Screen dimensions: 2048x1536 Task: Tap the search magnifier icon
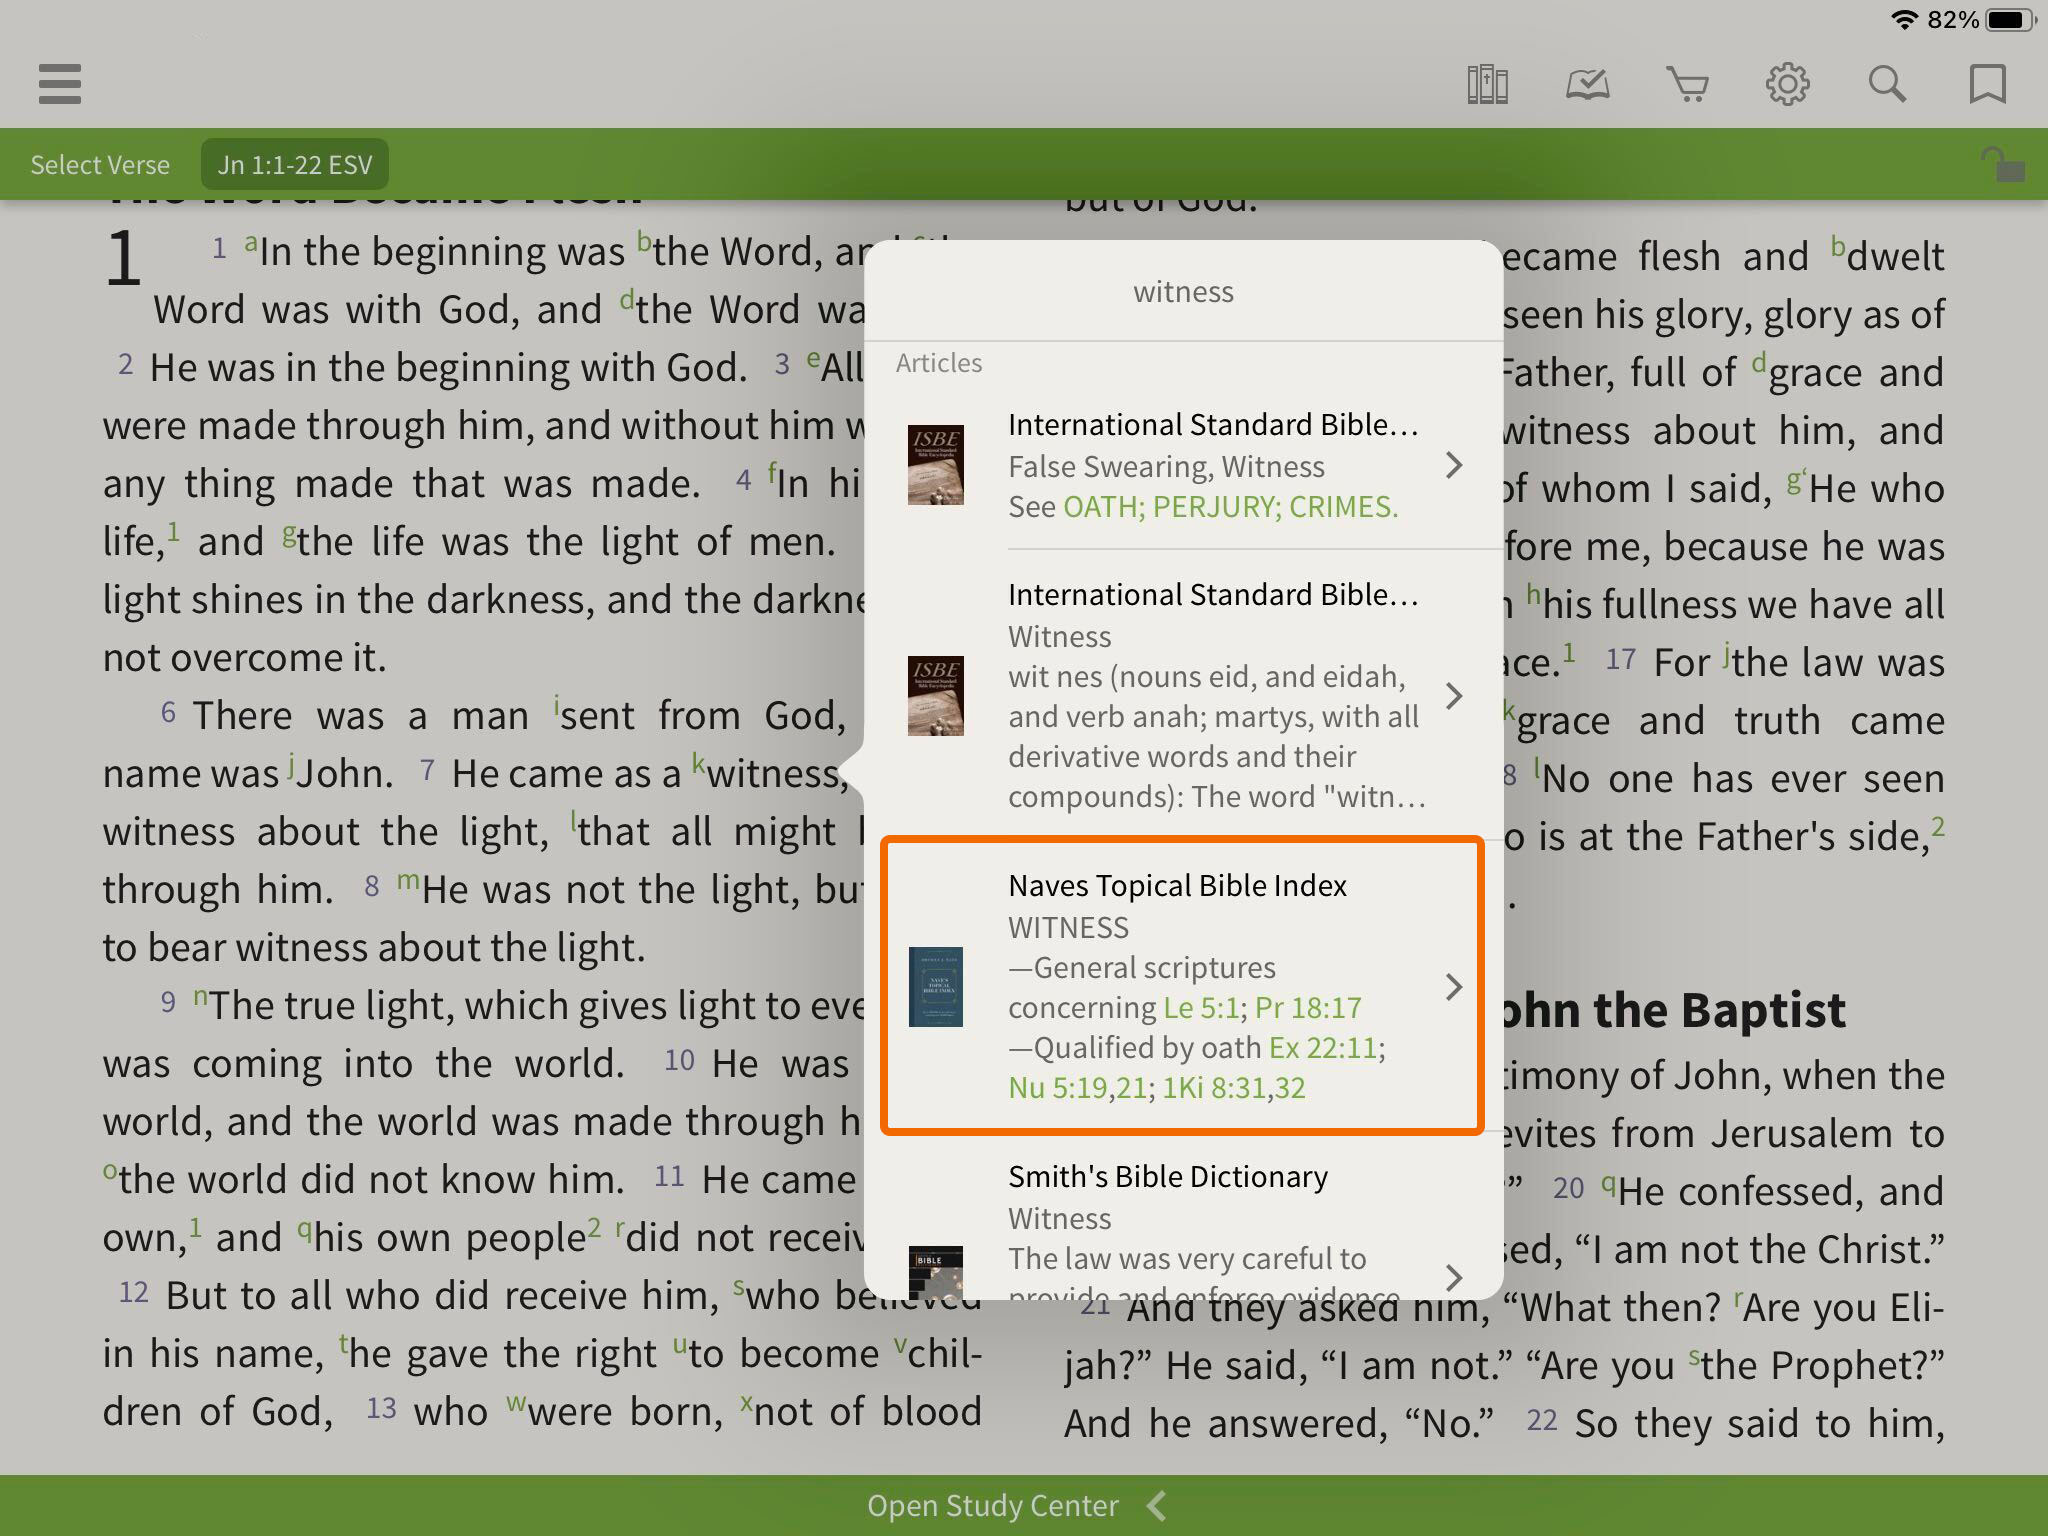click(x=1887, y=84)
